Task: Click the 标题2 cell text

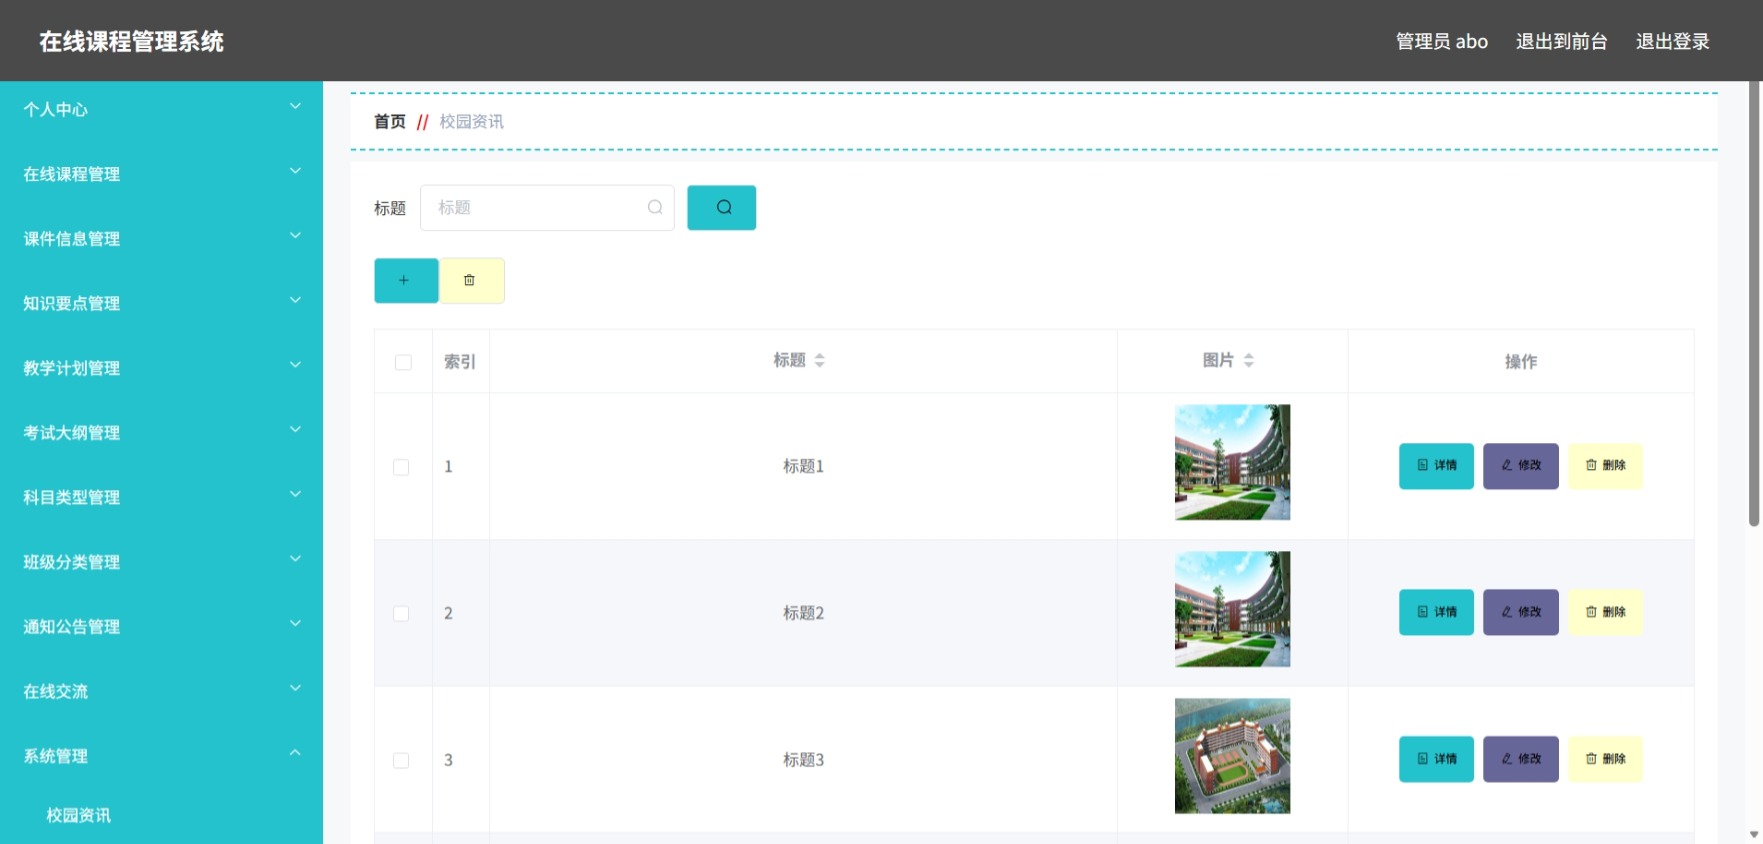Action: tap(803, 613)
